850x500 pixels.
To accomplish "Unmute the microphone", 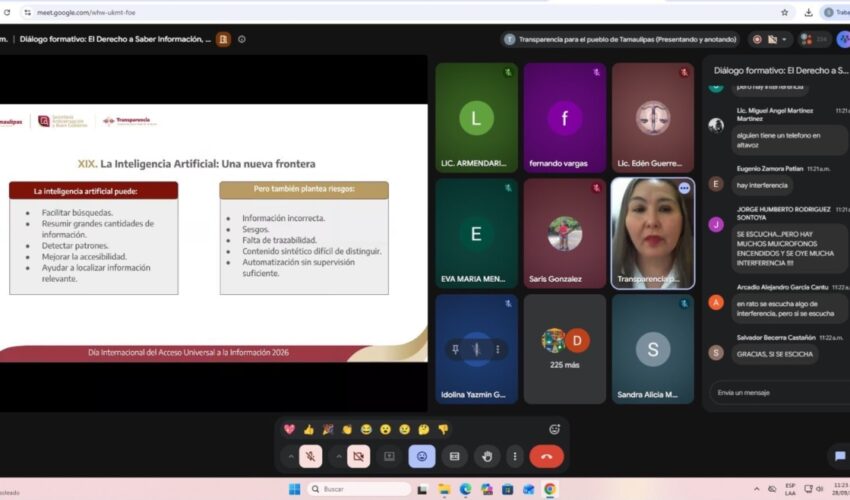I will tap(311, 457).
